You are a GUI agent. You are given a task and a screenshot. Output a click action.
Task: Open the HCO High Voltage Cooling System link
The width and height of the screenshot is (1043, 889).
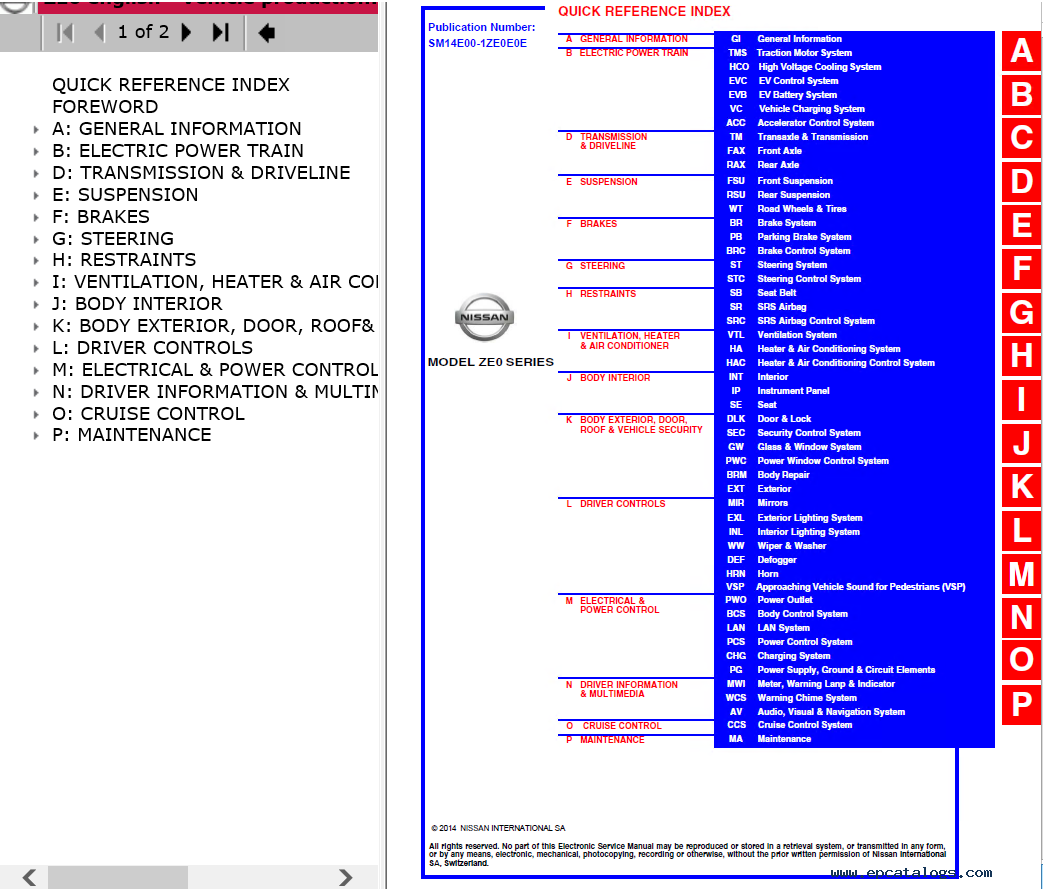pyautogui.click(x=805, y=67)
